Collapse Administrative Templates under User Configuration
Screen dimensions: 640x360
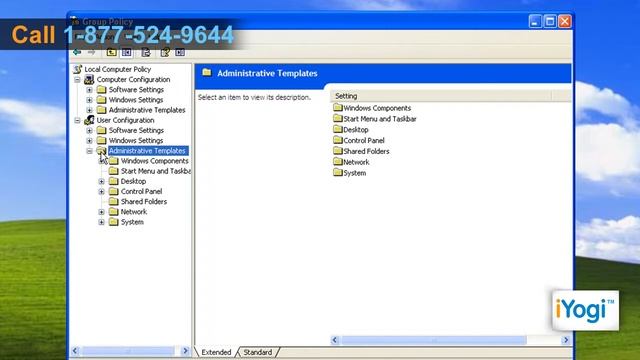pyautogui.click(x=89, y=151)
